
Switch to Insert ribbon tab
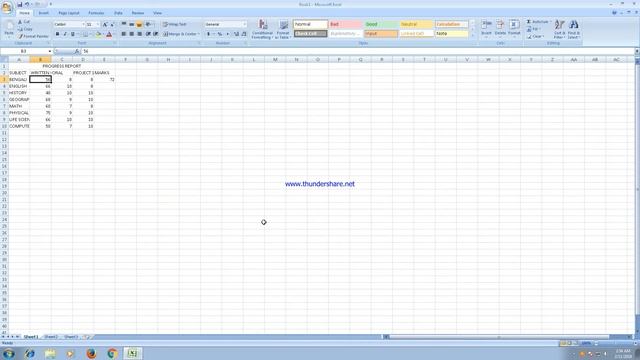(x=44, y=13)
